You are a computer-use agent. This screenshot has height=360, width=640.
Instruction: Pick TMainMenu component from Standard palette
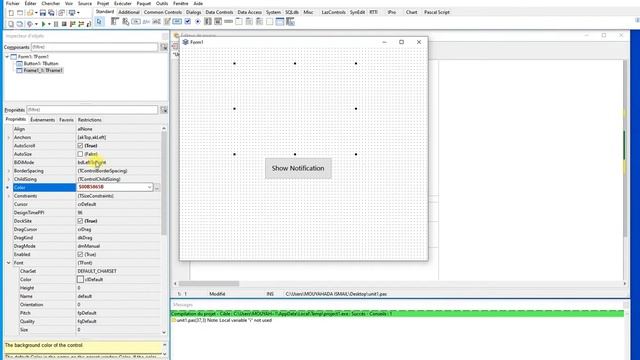[115, 22]
